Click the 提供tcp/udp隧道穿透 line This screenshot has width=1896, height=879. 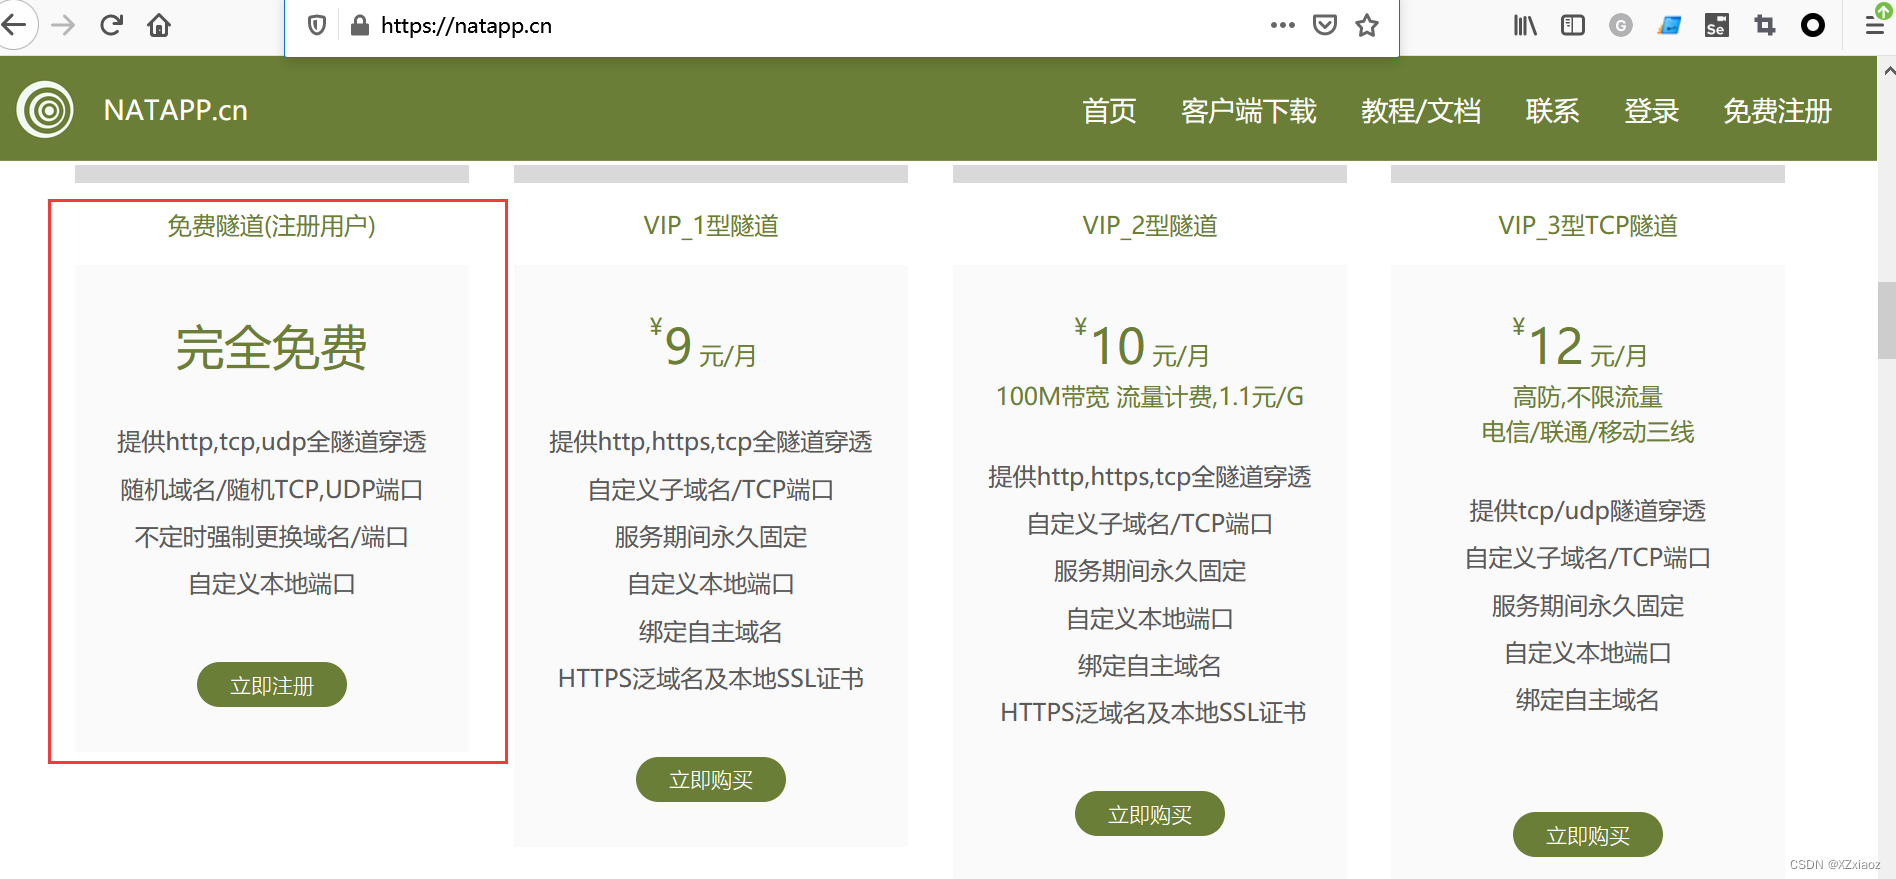click(1588, 511)
